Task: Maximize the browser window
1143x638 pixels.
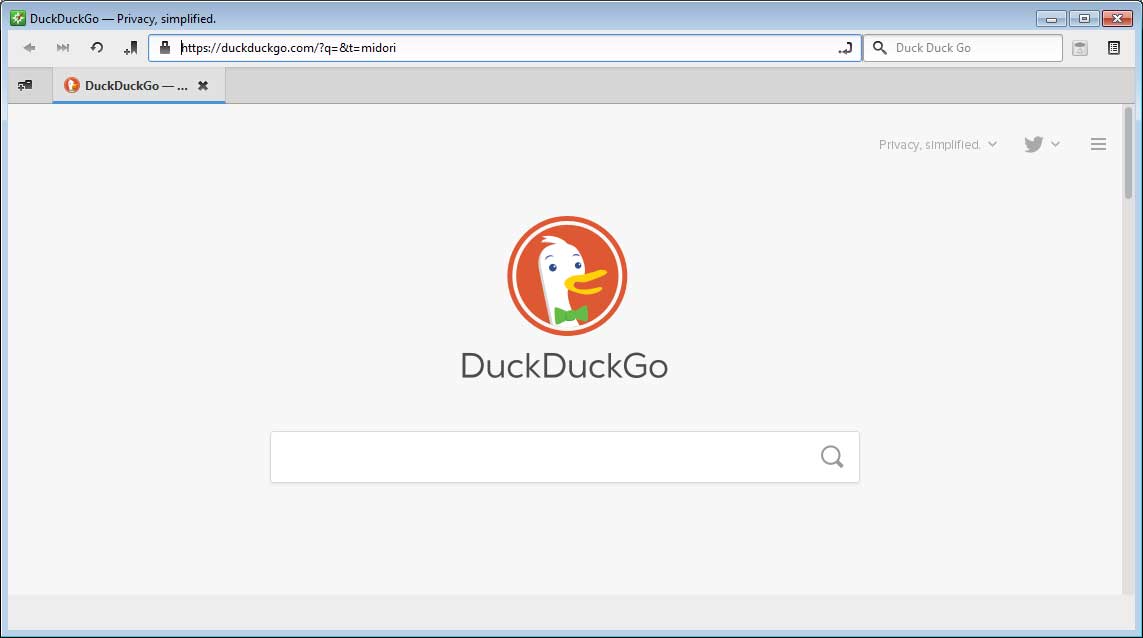Action: (x=1084, y=18)
